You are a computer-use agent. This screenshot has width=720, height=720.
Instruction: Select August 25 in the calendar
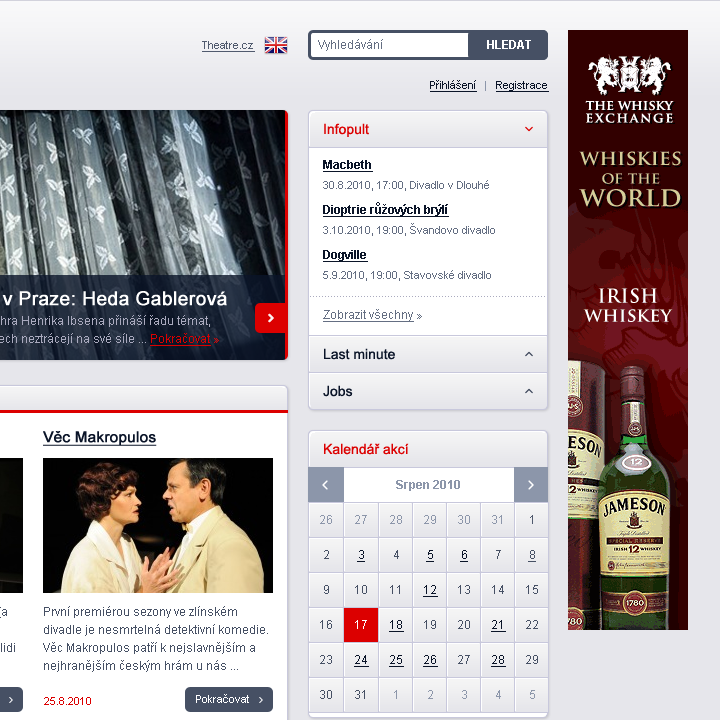point(396,660)
